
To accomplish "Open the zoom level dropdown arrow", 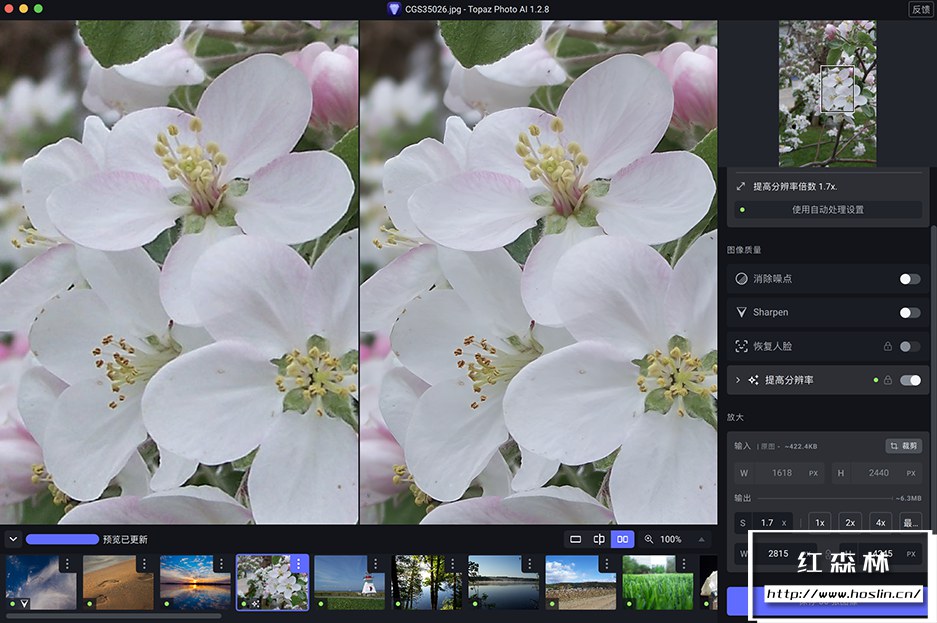I will [x=700, y=539].
